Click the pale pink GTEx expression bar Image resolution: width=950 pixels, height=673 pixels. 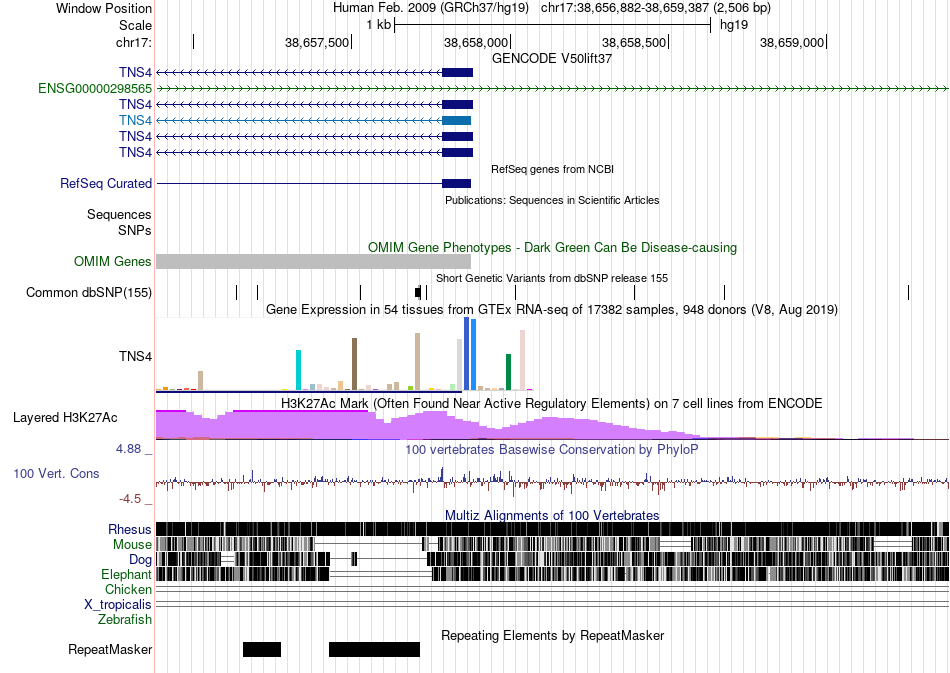point(522,360)
